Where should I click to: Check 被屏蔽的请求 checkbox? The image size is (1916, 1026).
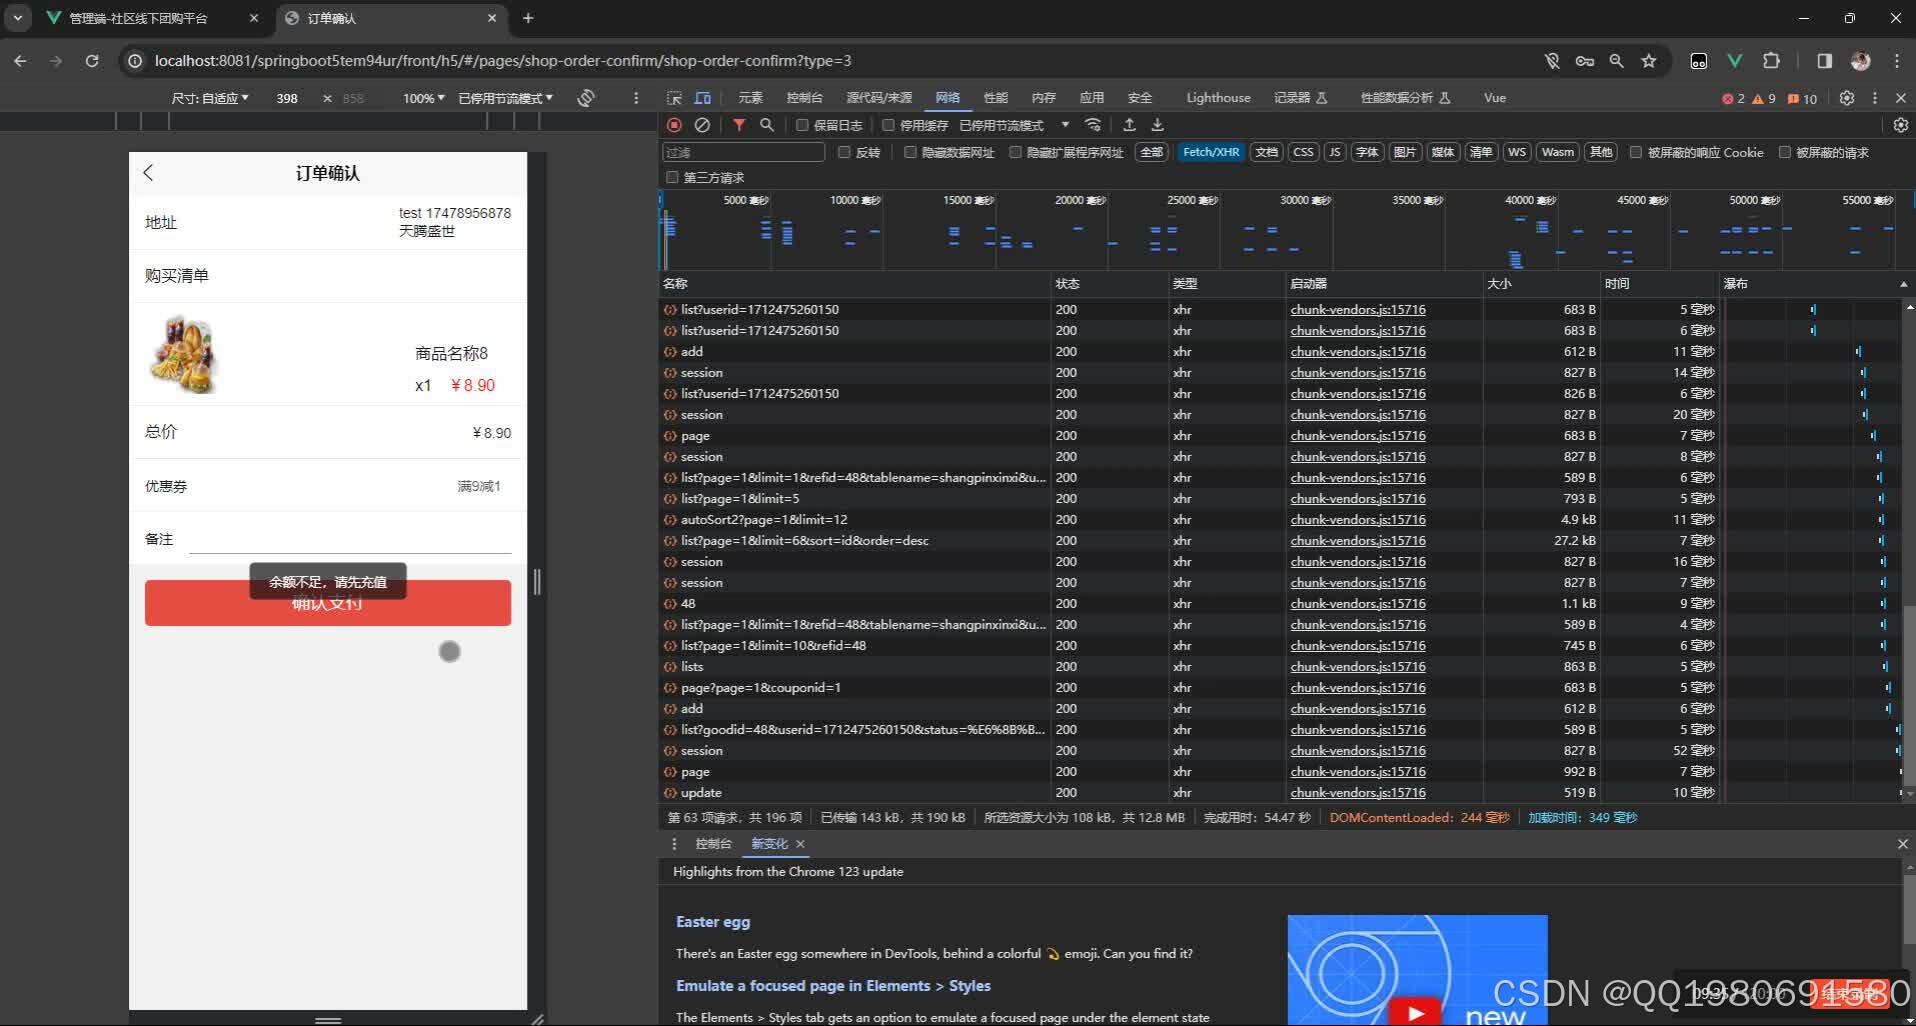[x=1784, y=152]
